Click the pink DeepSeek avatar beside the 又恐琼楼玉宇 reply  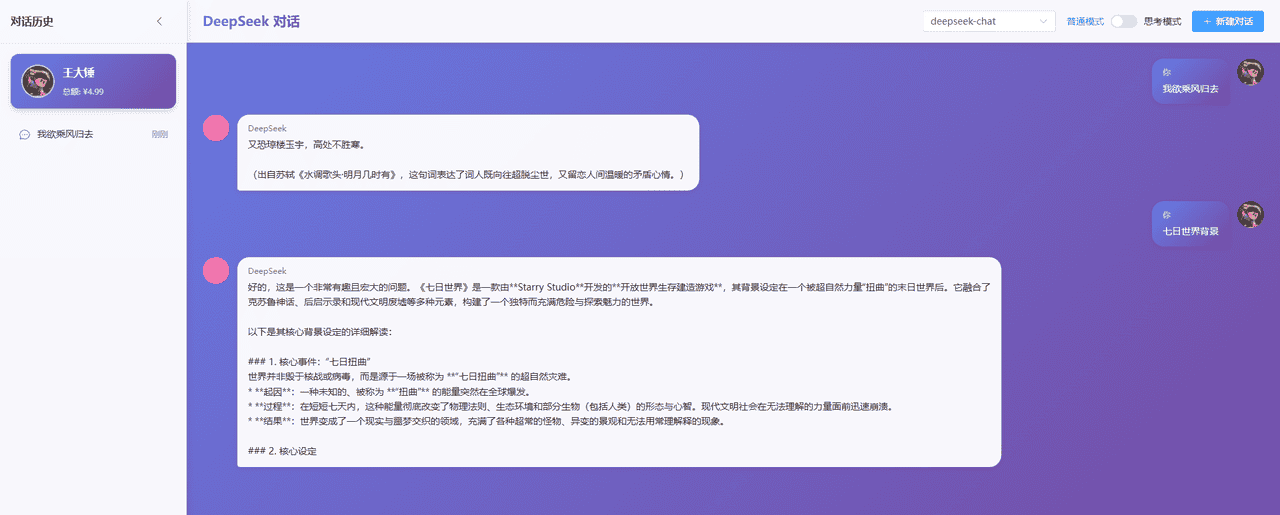tap(215, 128)
